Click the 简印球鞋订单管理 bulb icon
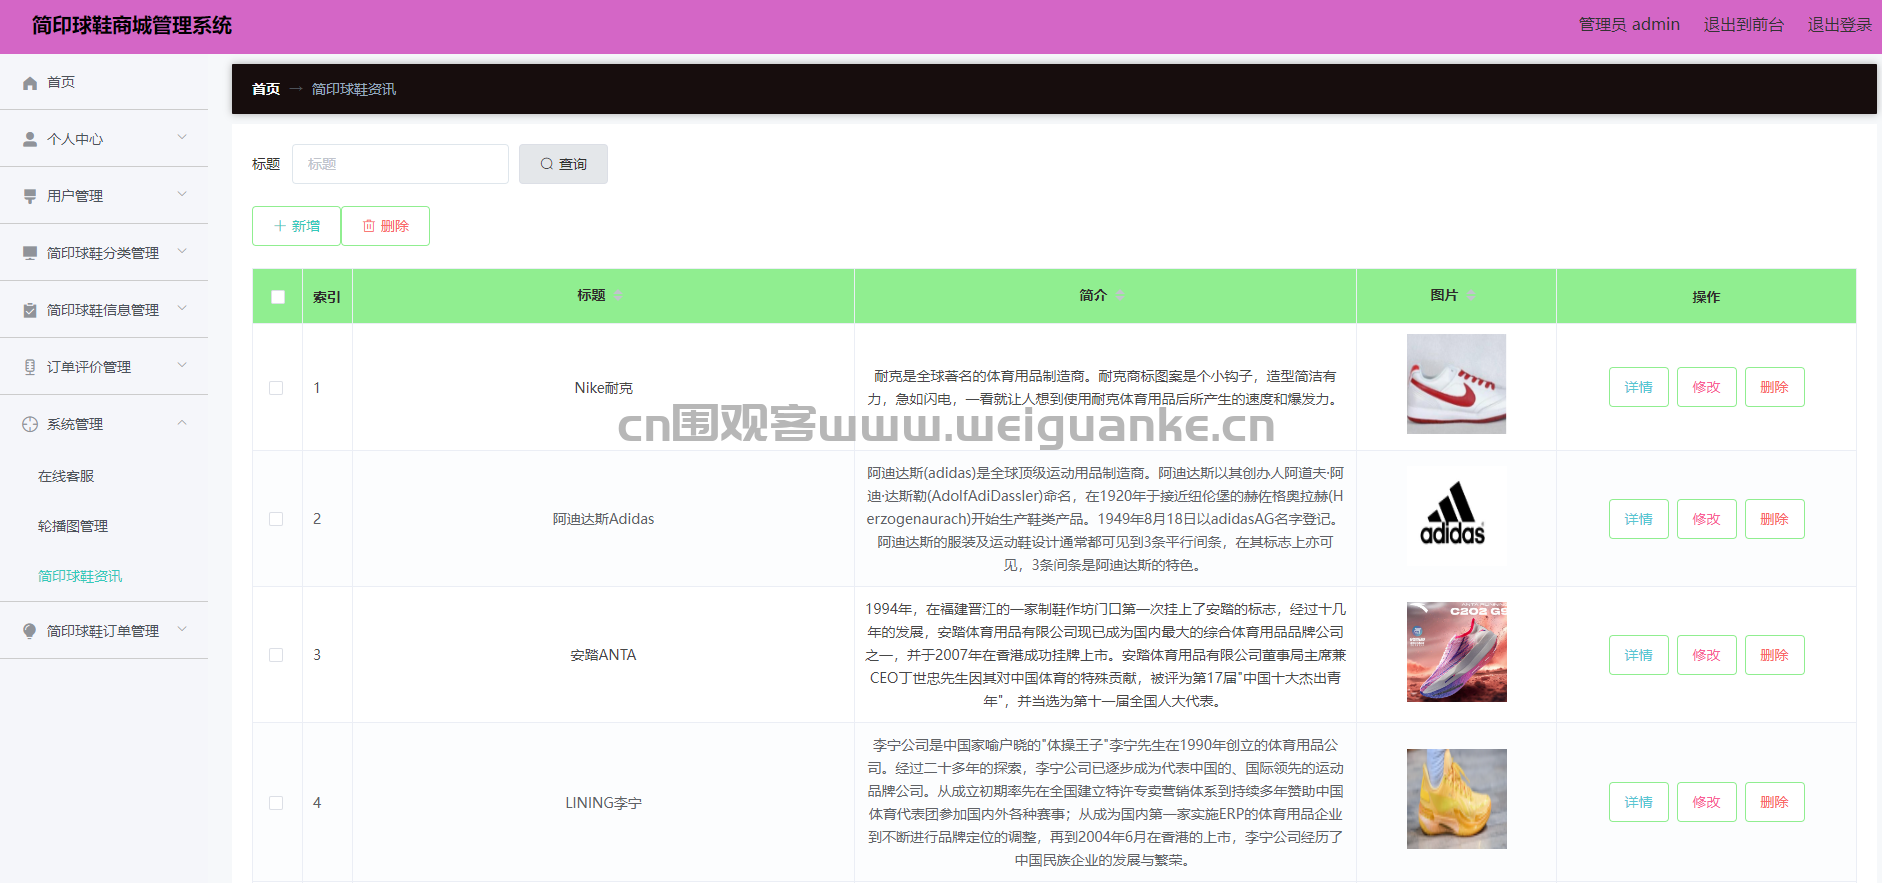The width and height of the screenshot is (1882, 883). (x=30, y=632)
